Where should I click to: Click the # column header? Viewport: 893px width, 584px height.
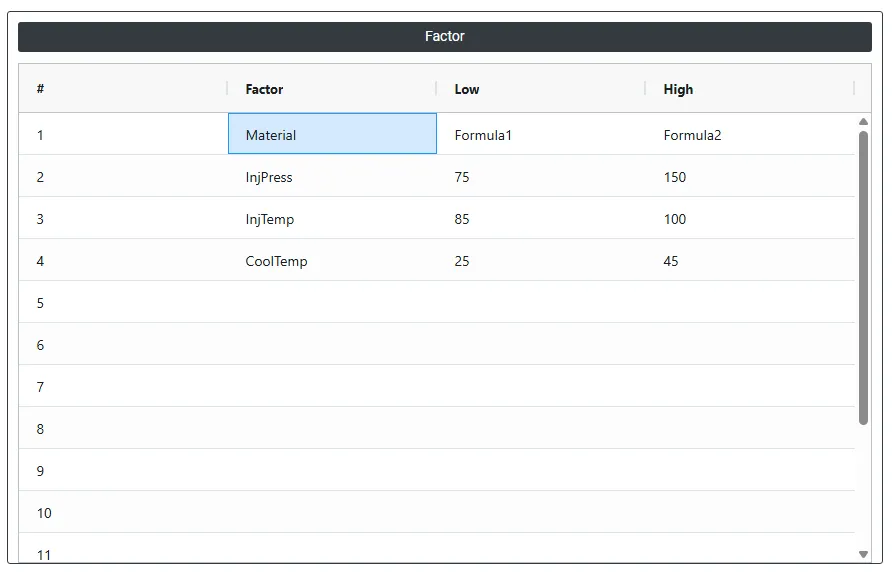click(123, 88)
